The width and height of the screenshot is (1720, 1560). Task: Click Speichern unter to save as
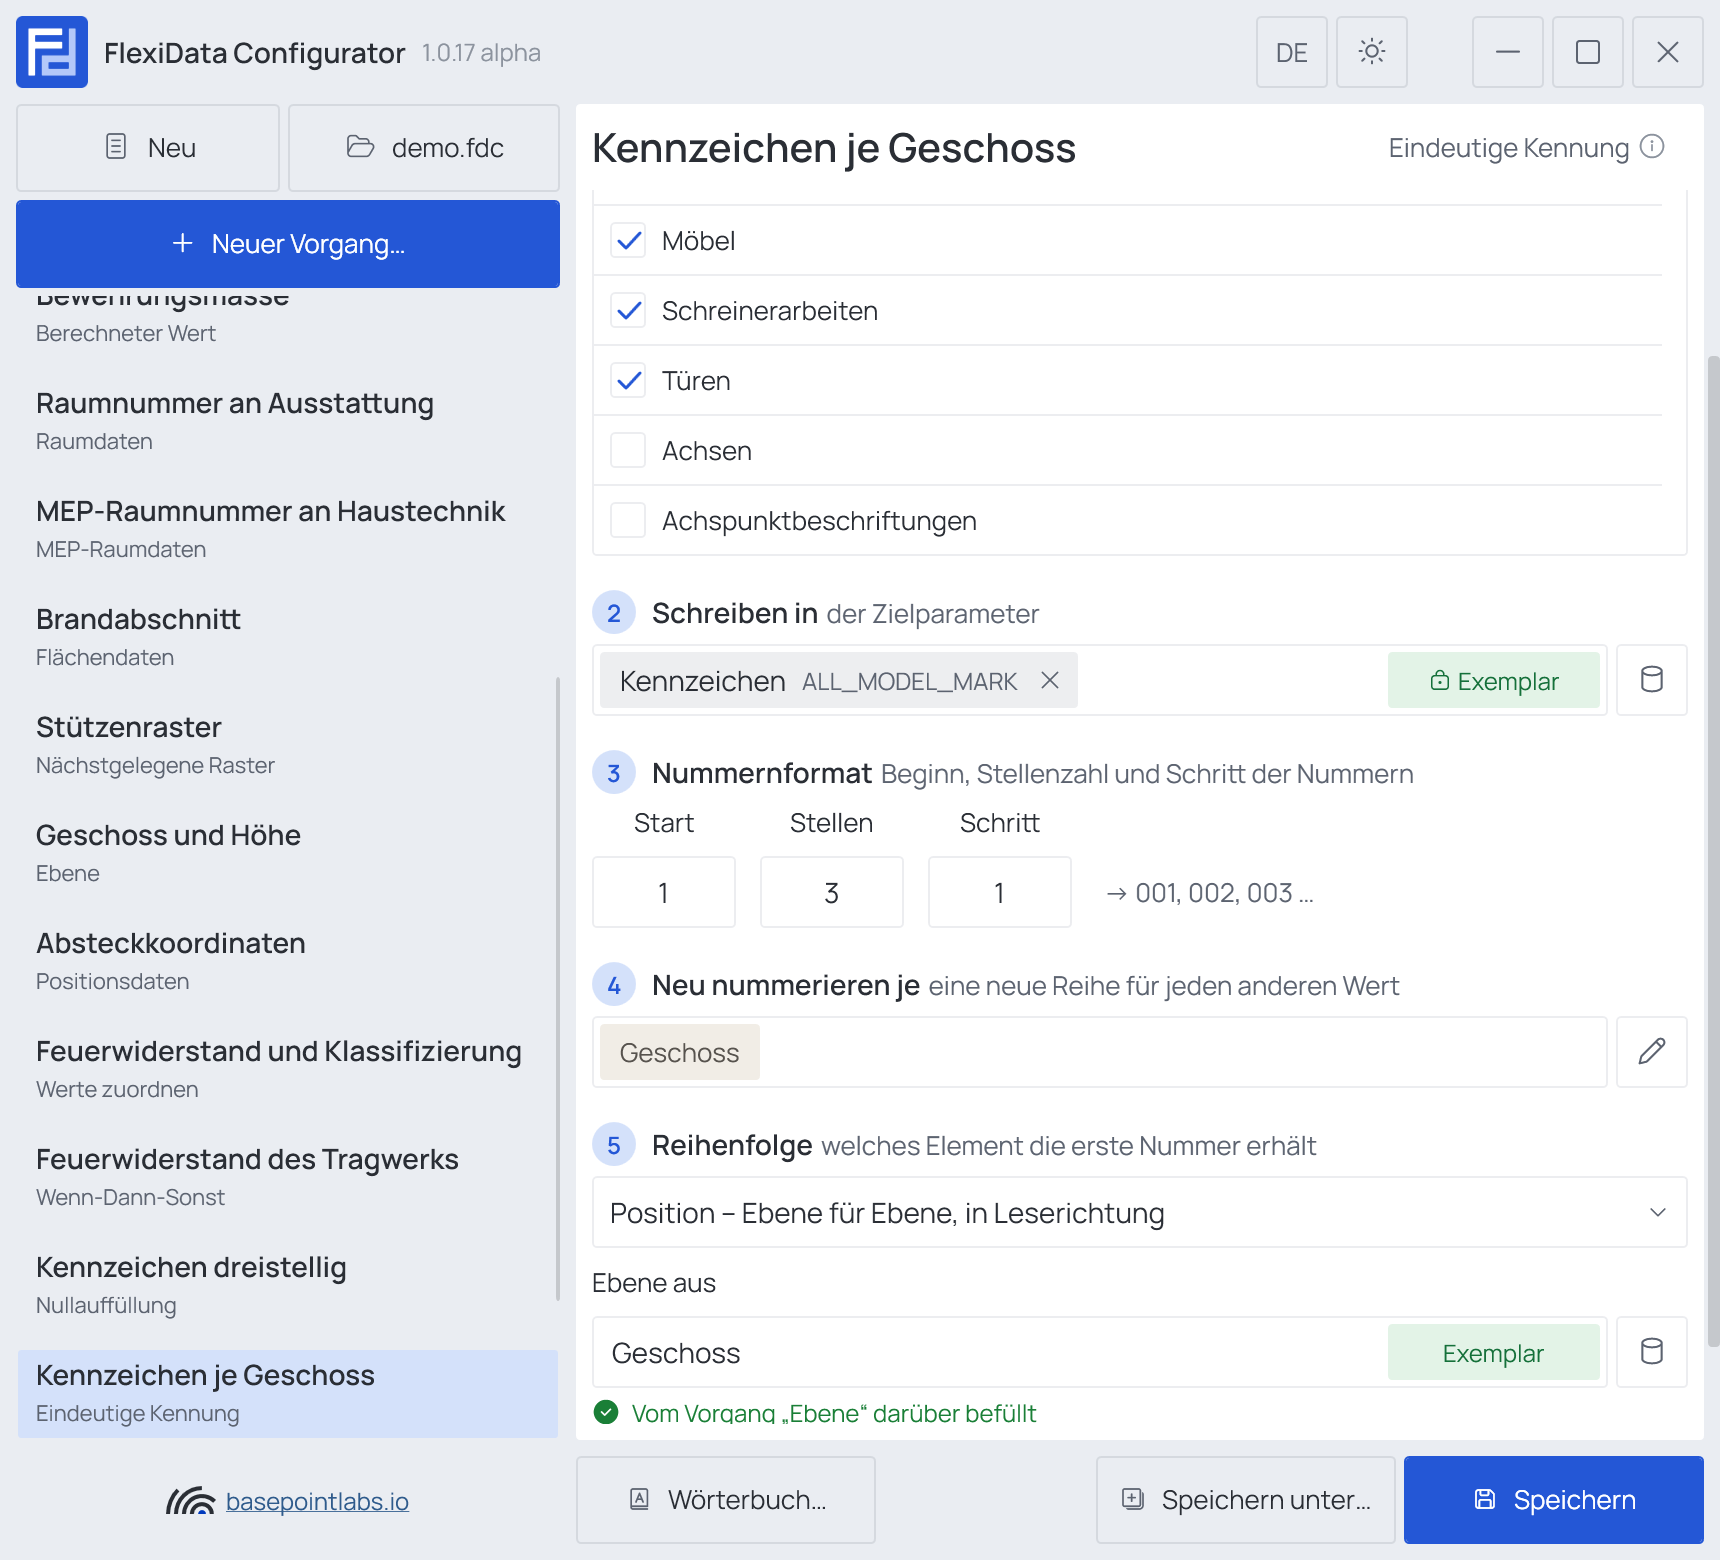[x=1246, y=1500]
